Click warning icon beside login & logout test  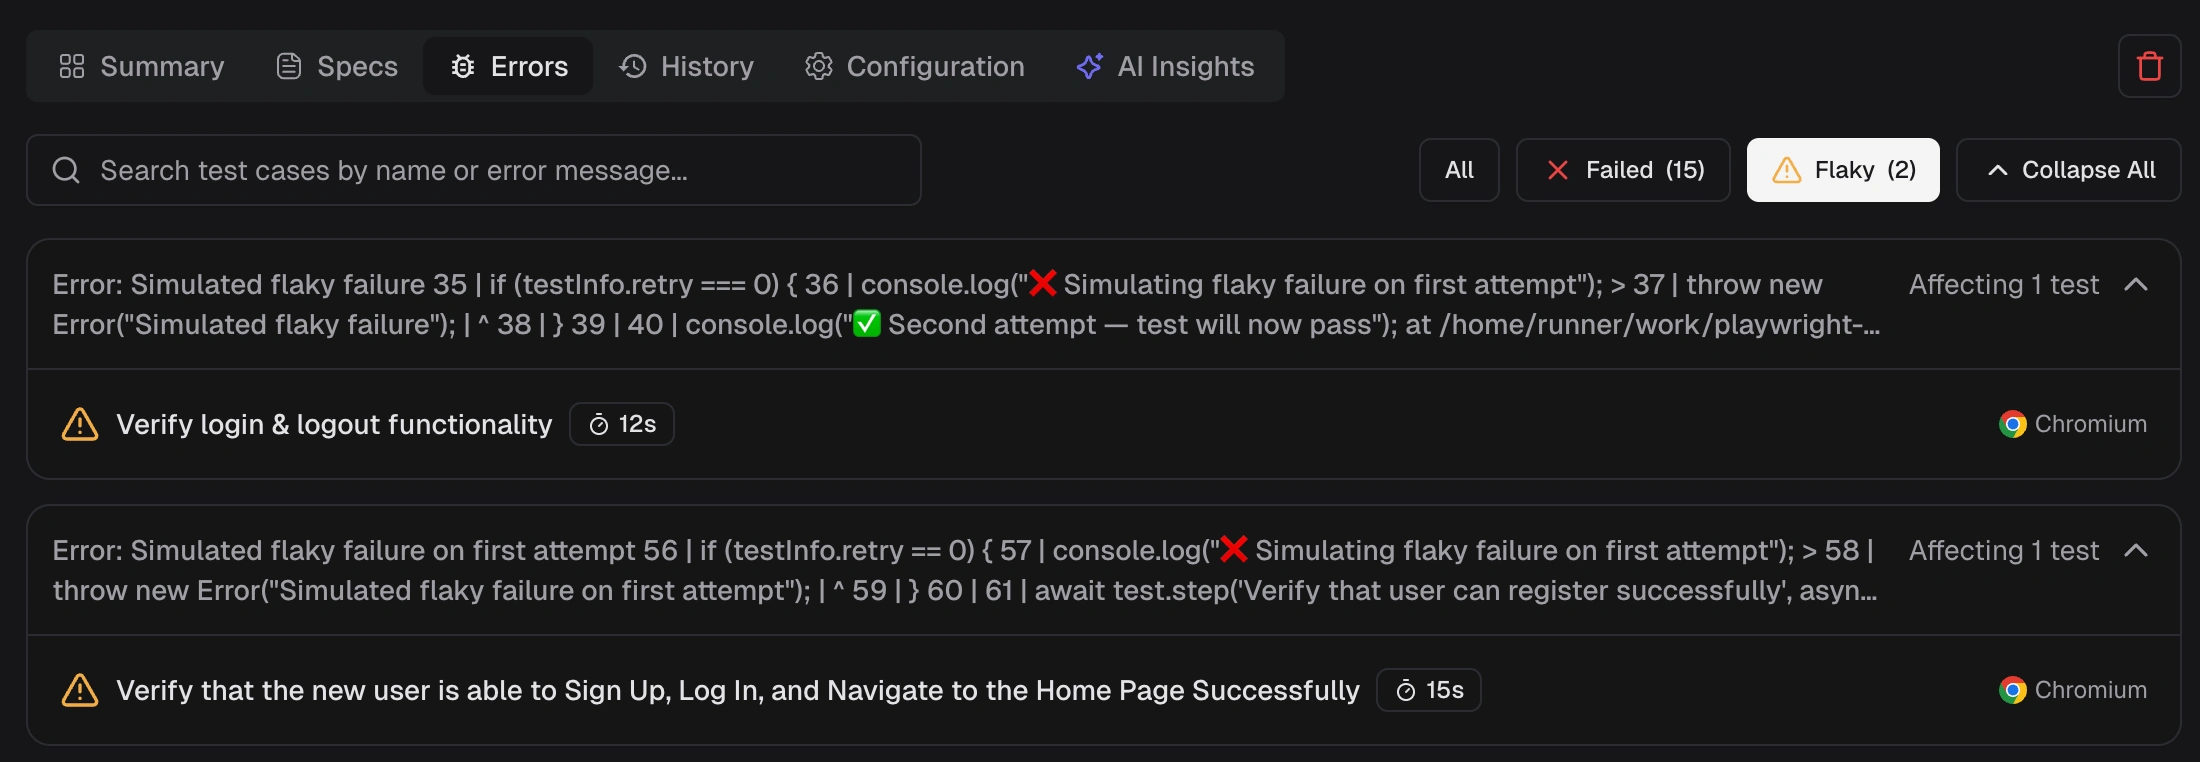point(80,424)
